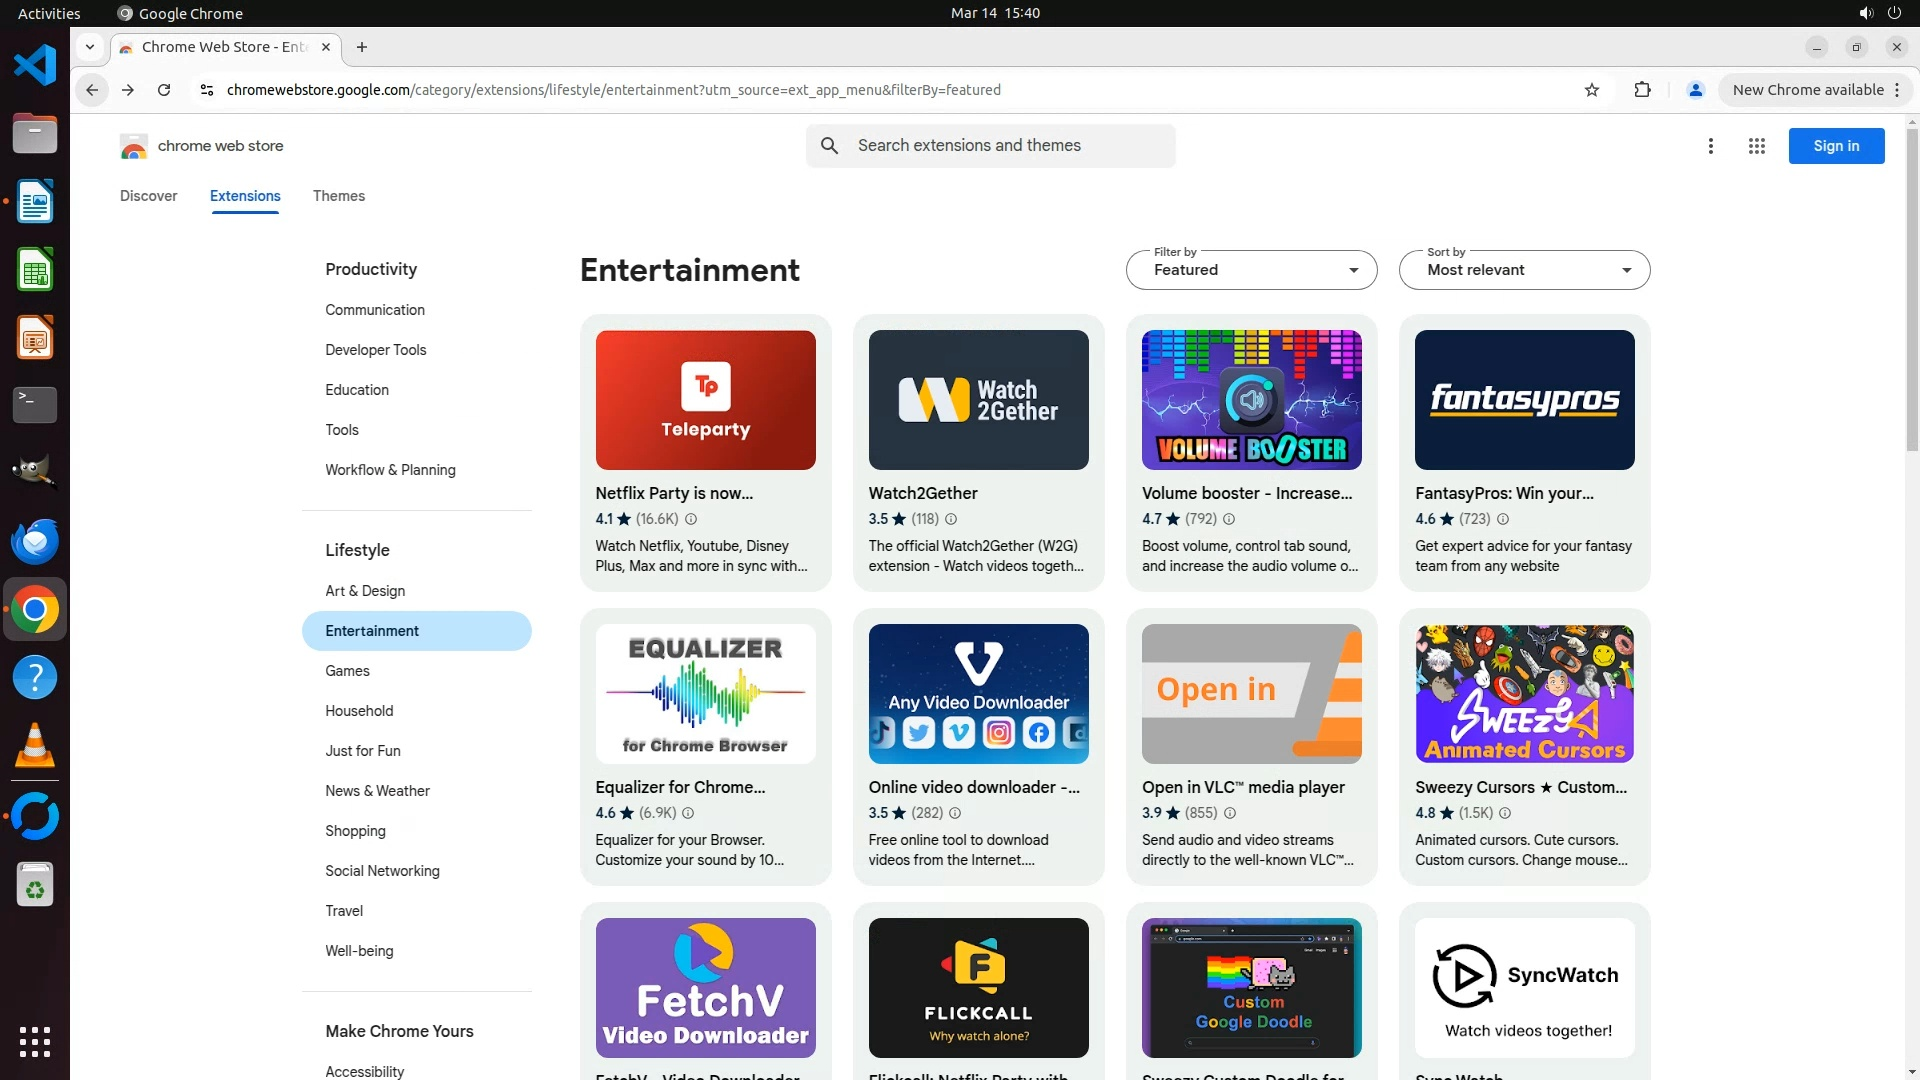Expand the Filter by Featured dropdown
The height and width of the screenshot is (1080, 1920).
click(1251, 270)
